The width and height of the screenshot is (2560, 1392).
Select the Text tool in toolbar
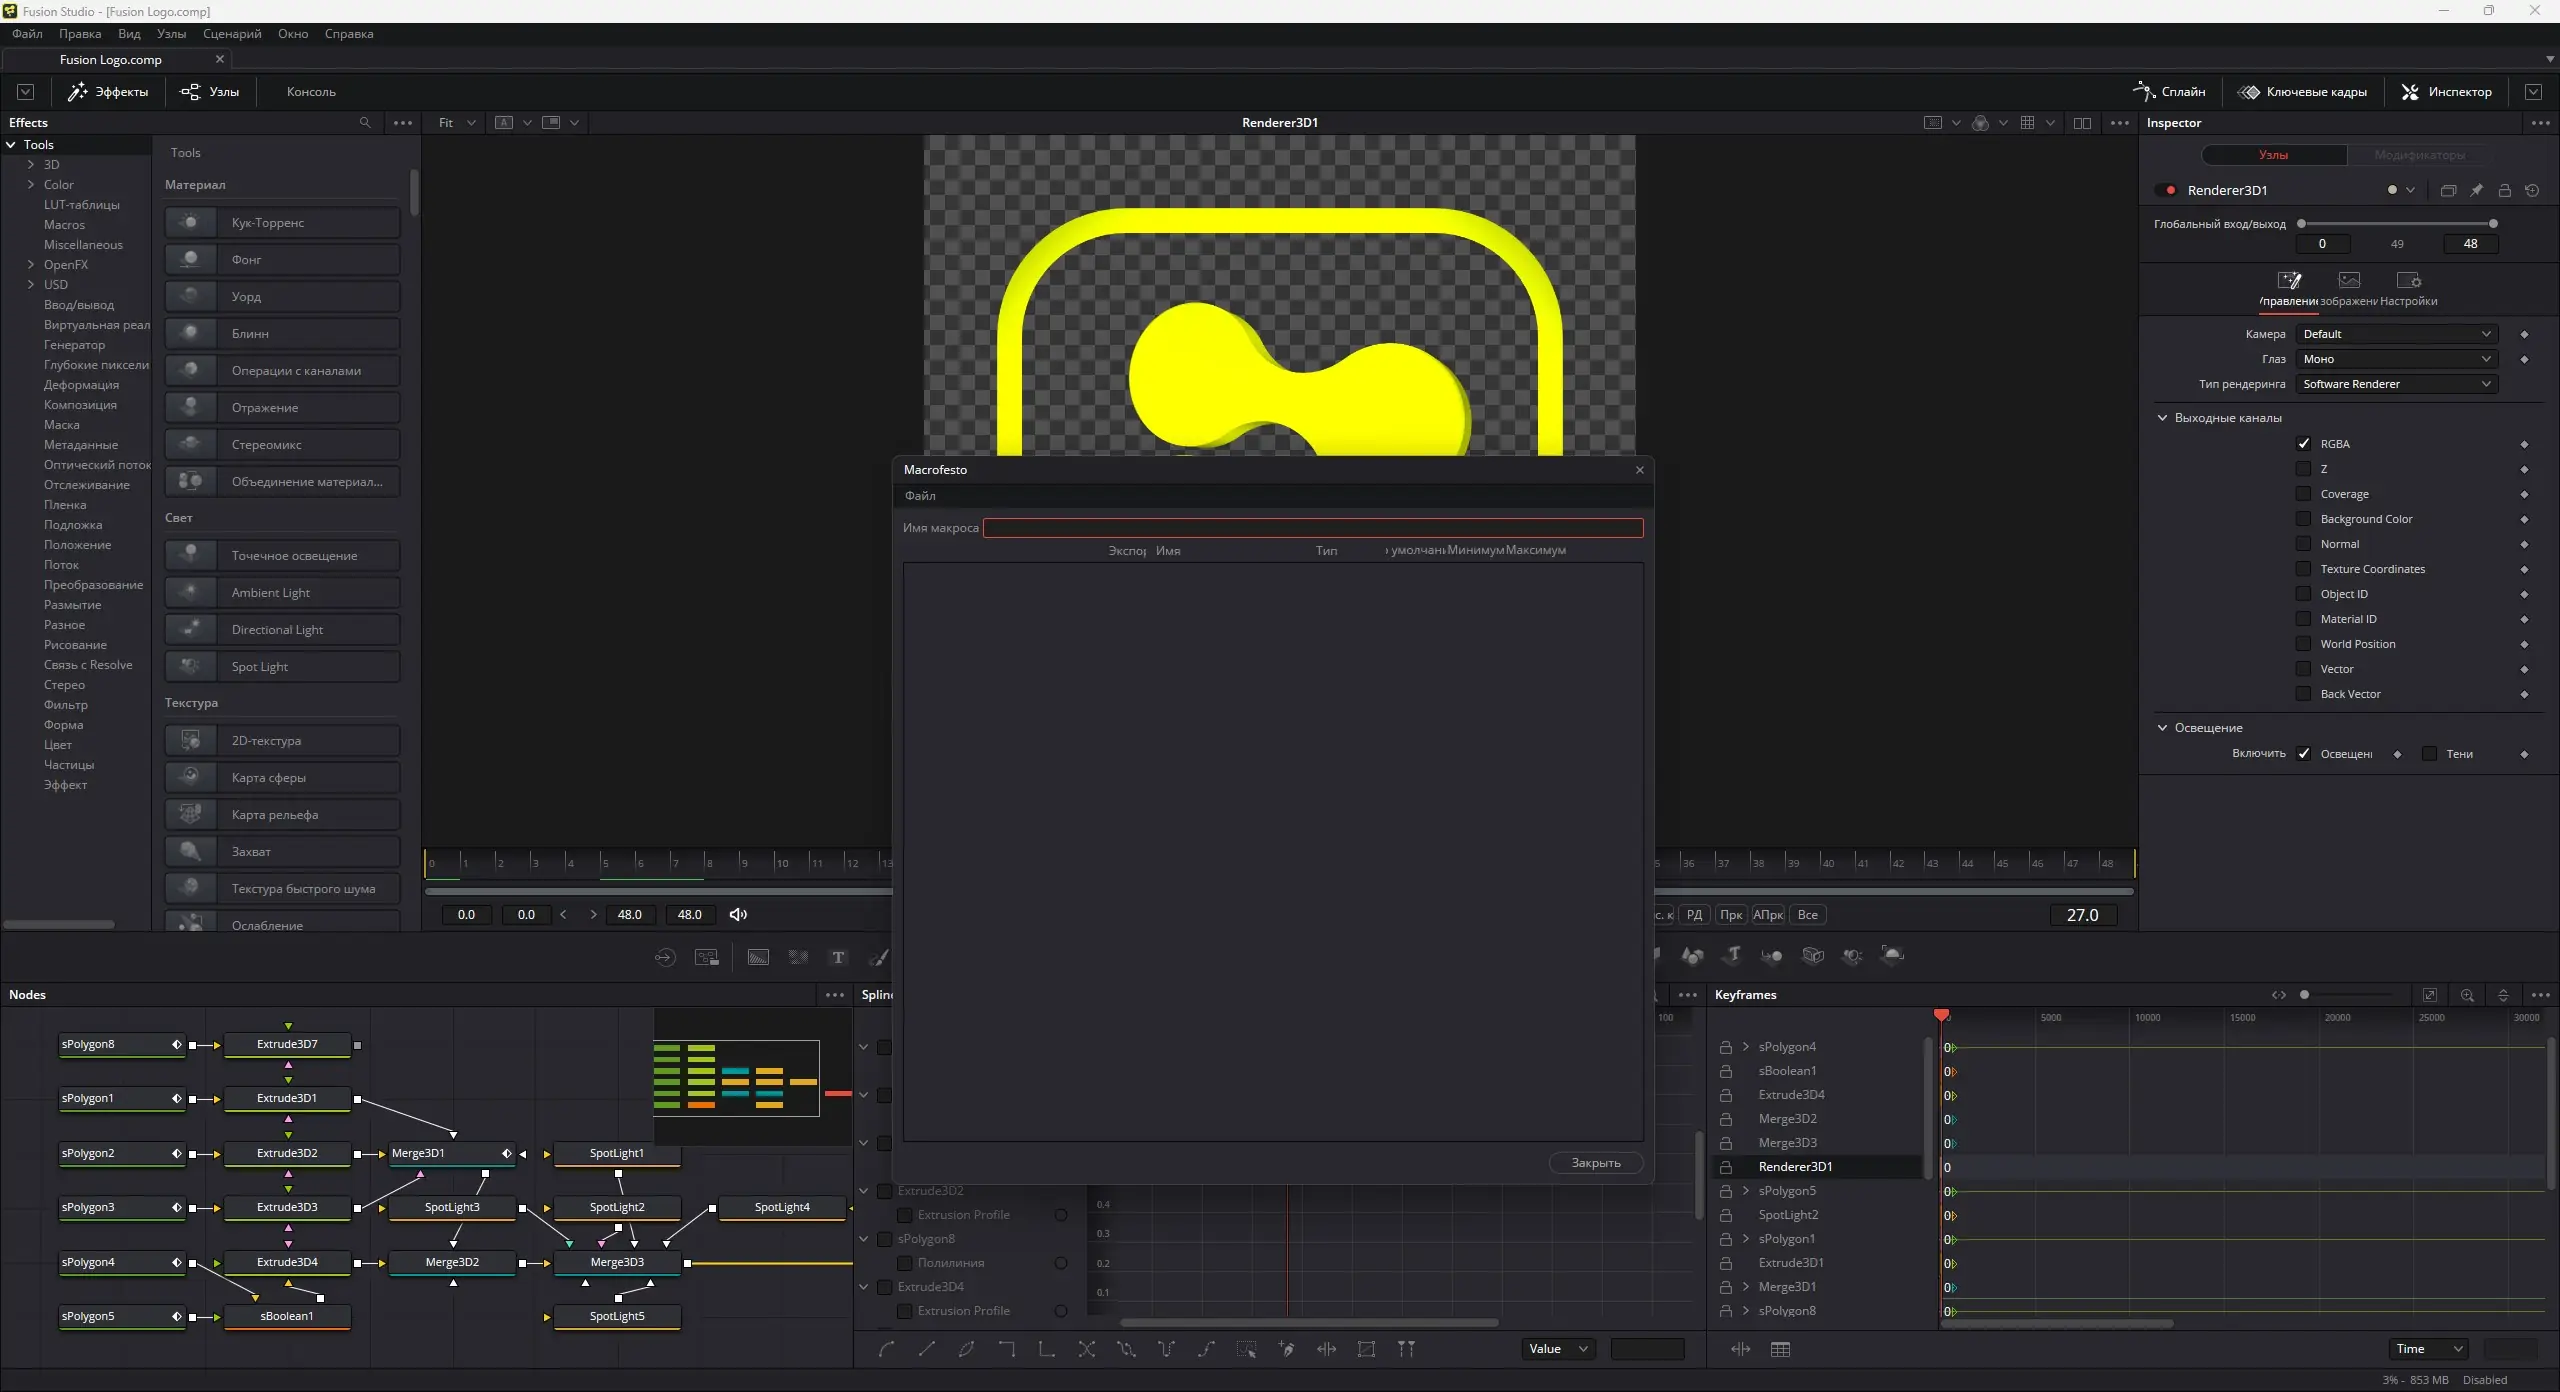pos(838,957)
